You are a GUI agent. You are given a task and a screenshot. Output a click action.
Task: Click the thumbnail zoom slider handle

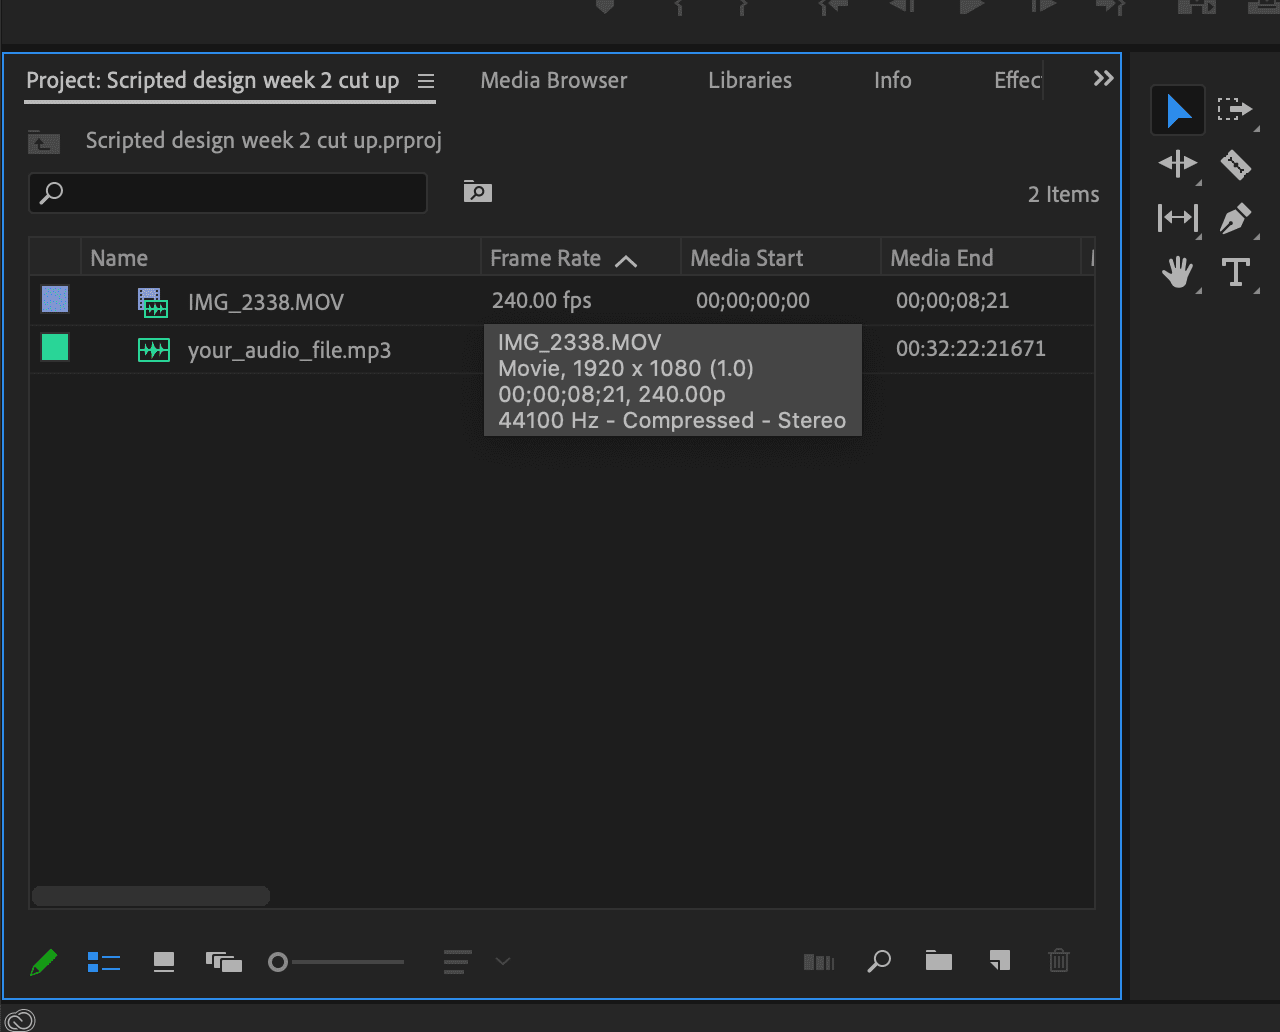[x=278, y=962]
